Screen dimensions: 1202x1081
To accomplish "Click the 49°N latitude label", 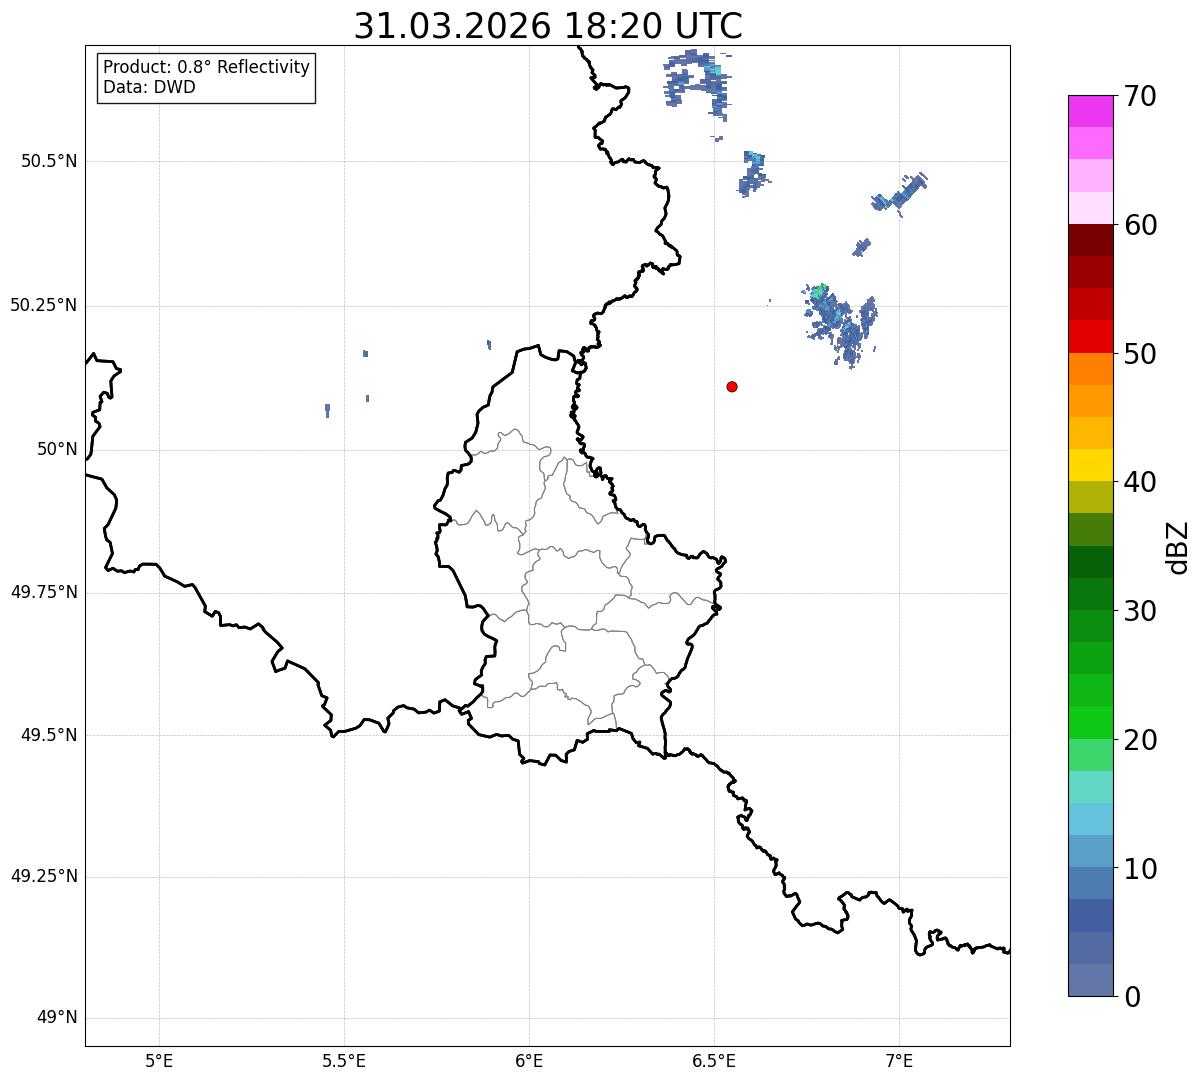I will click(57, 1018).
